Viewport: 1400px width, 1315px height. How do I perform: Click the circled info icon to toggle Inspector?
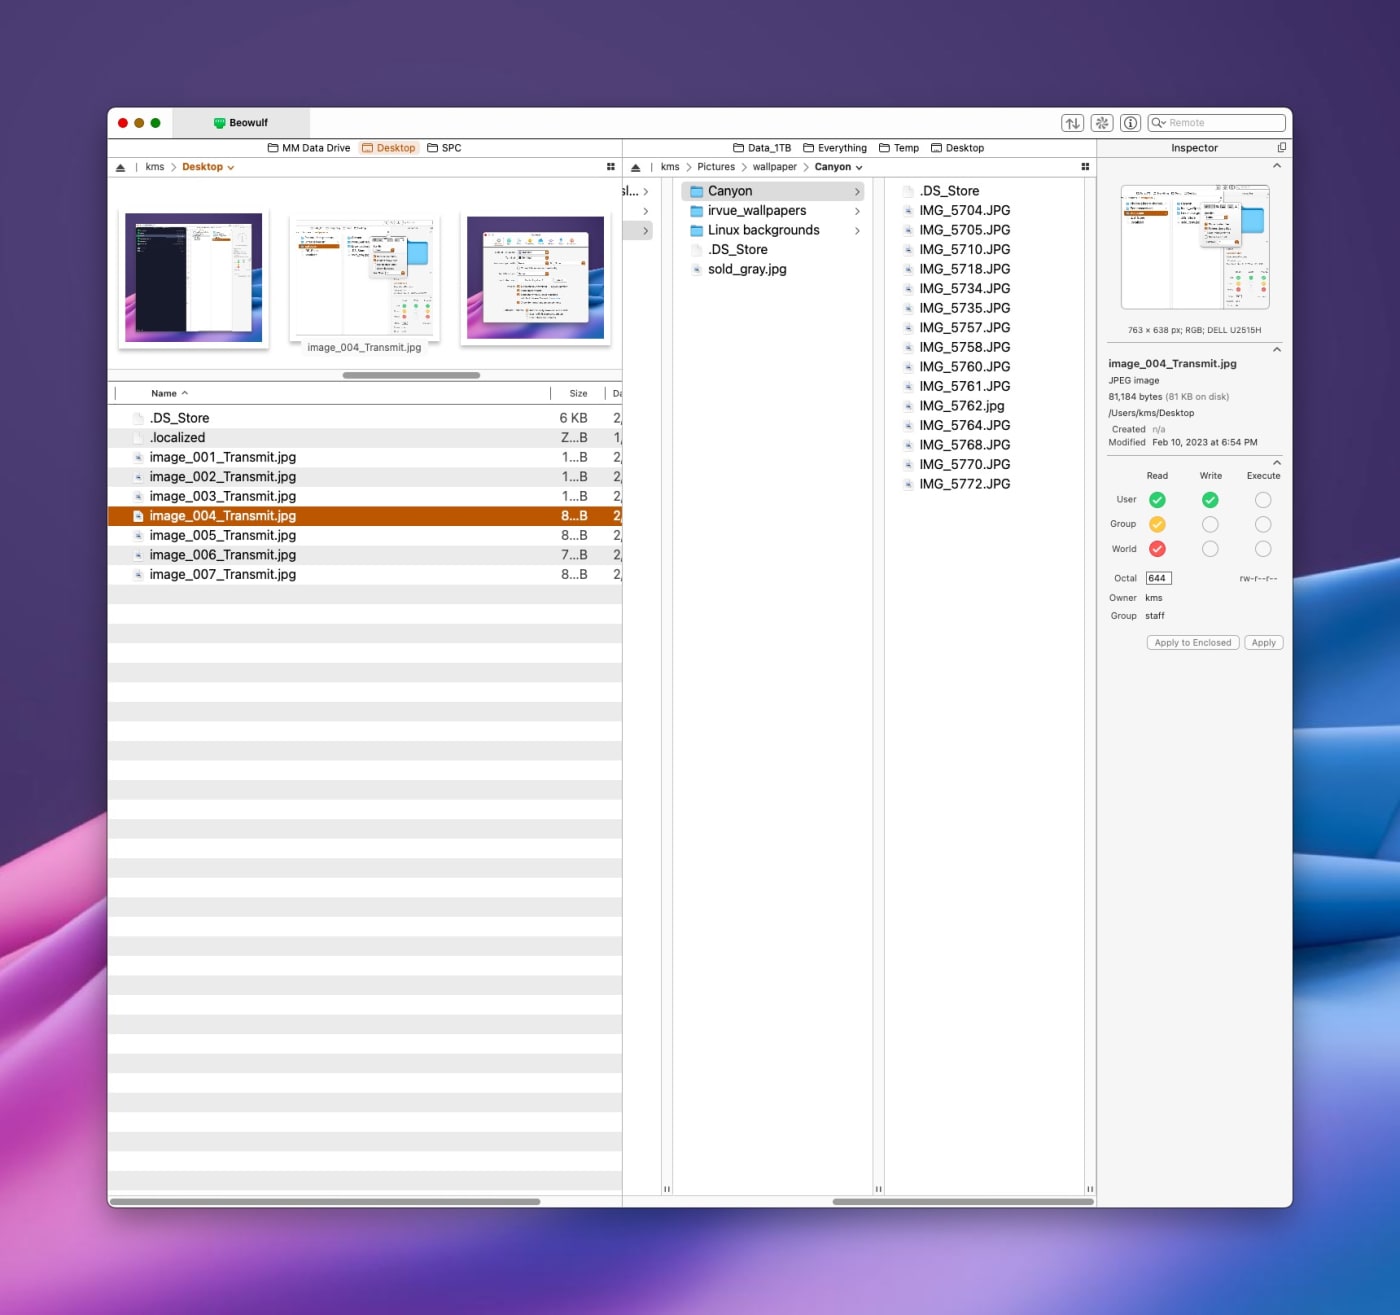tap(1130, 123)
